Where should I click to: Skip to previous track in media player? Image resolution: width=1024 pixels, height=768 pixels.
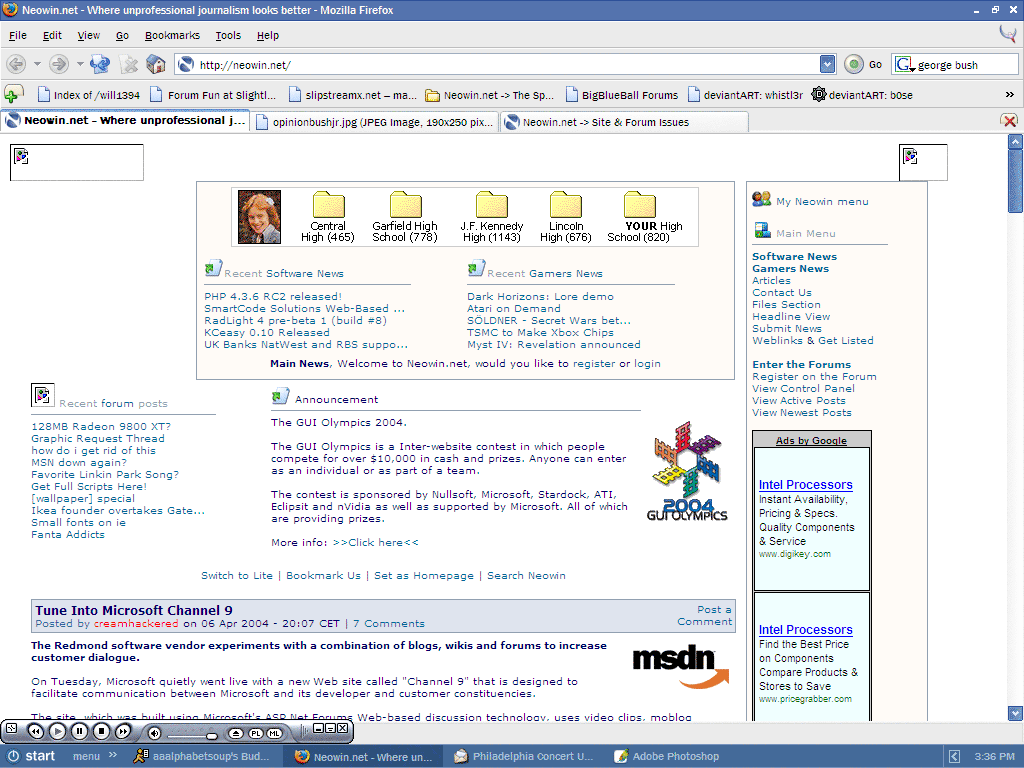pos(35,731)
